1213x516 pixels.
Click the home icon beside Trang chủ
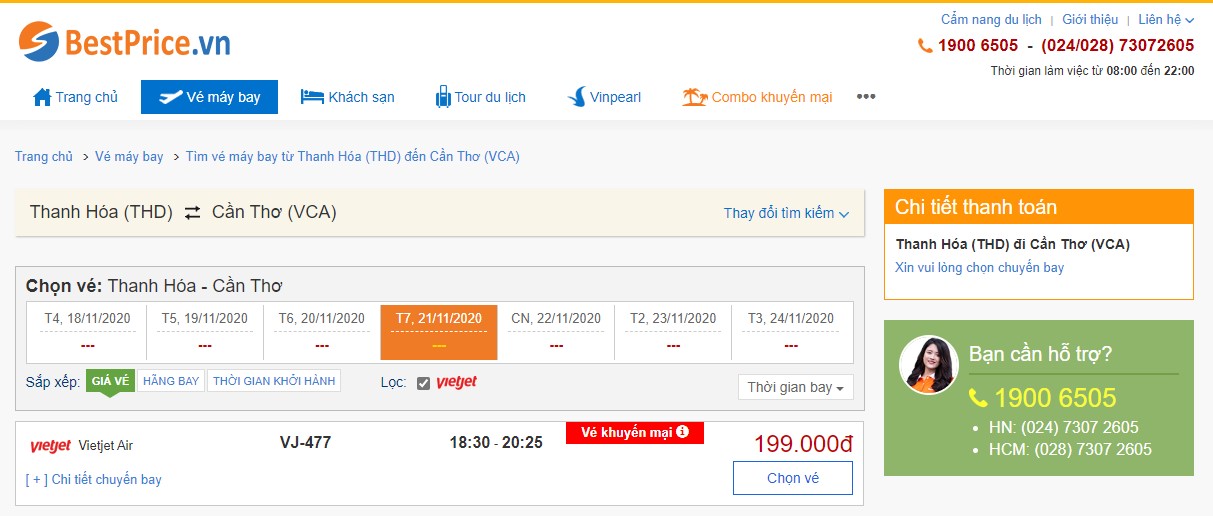42,97
